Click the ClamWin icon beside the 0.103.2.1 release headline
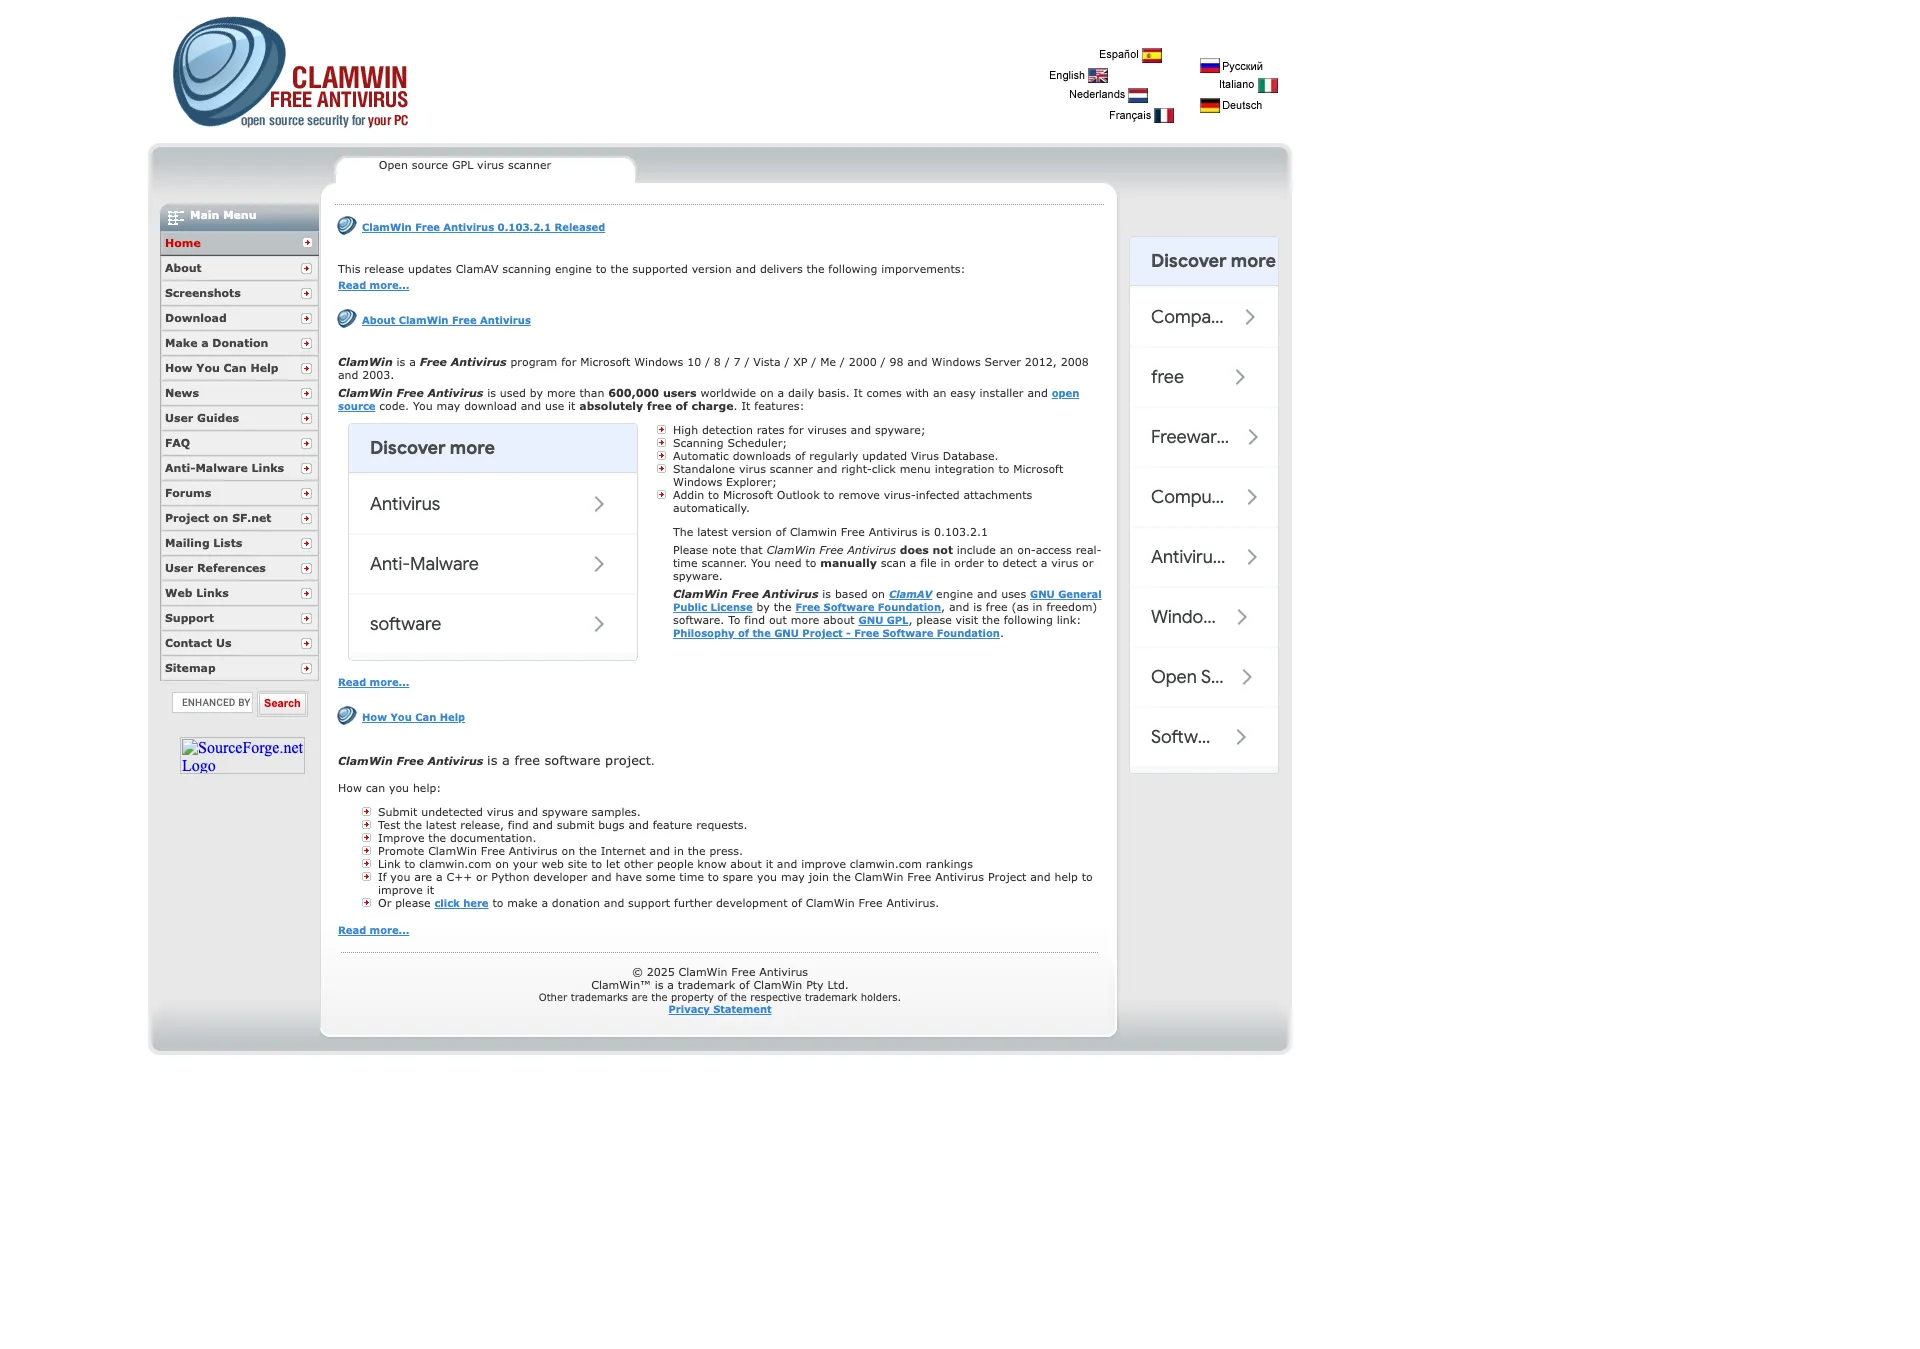The image size is (1920, 1349). click(347, 226)
